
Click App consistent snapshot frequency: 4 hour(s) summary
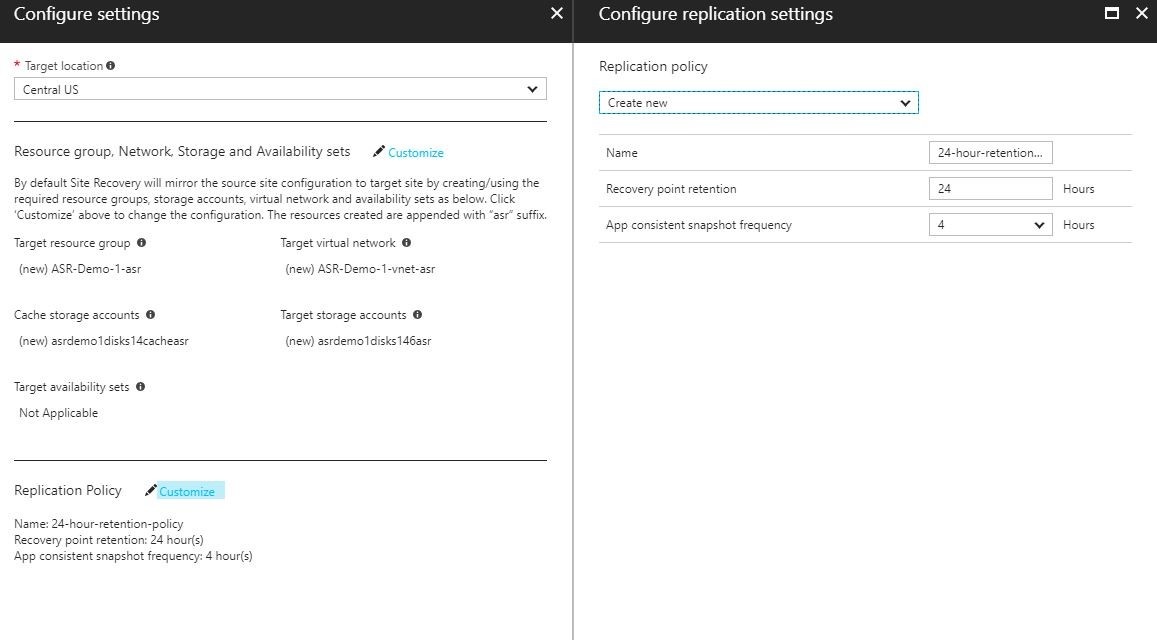(x=133, y=556)
